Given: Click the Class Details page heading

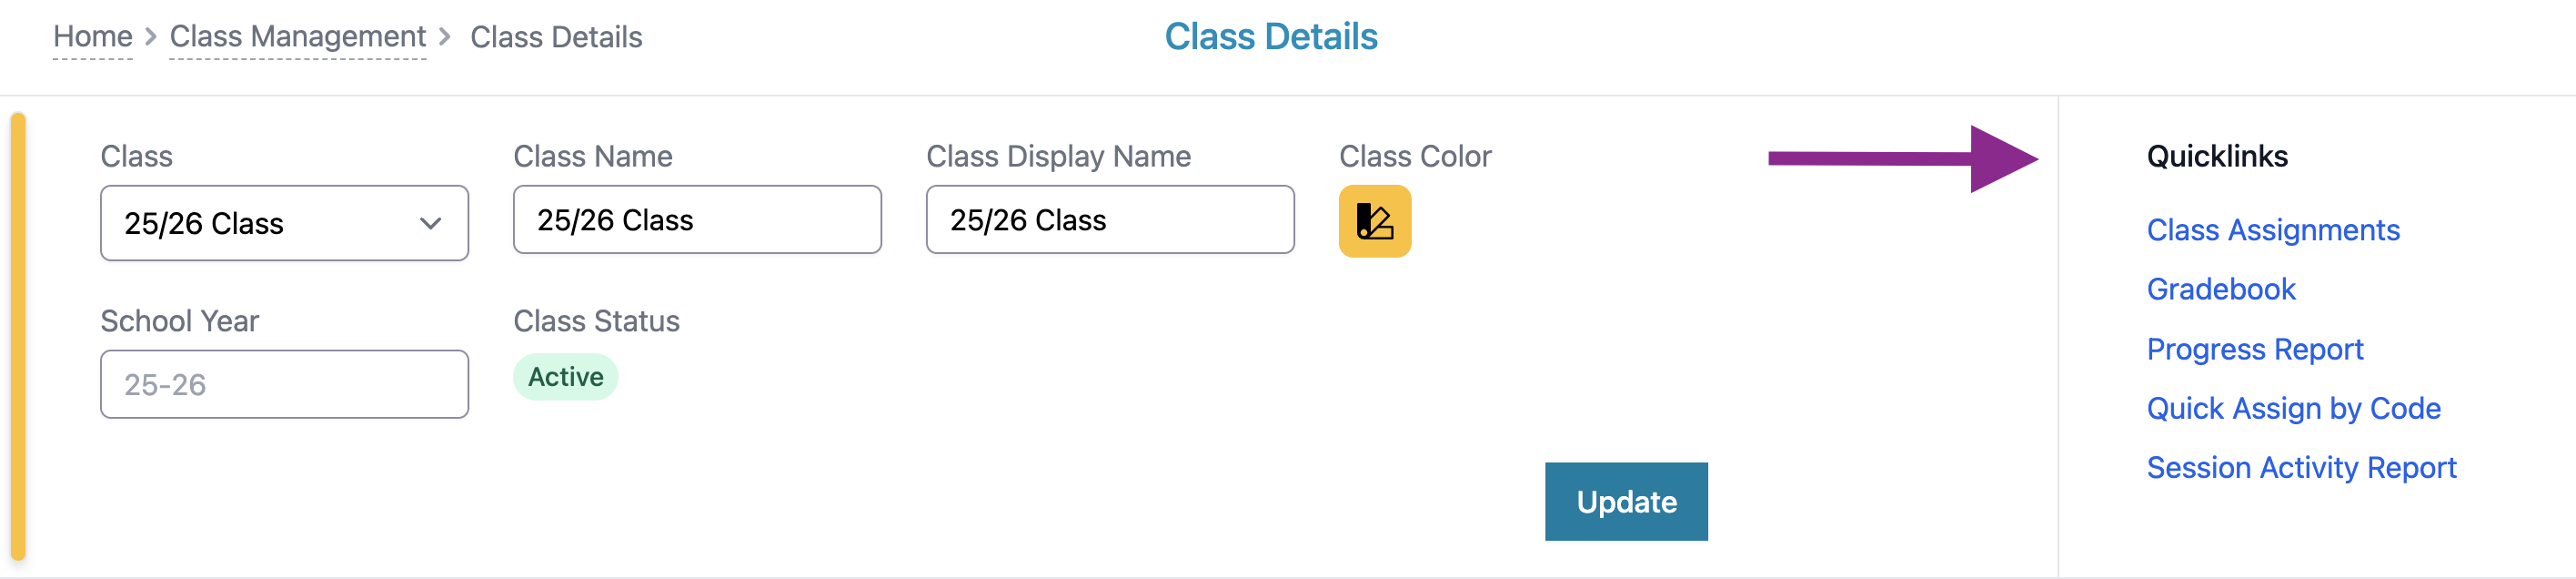Looking at the screenshot, I should [x=1270, y=37].
